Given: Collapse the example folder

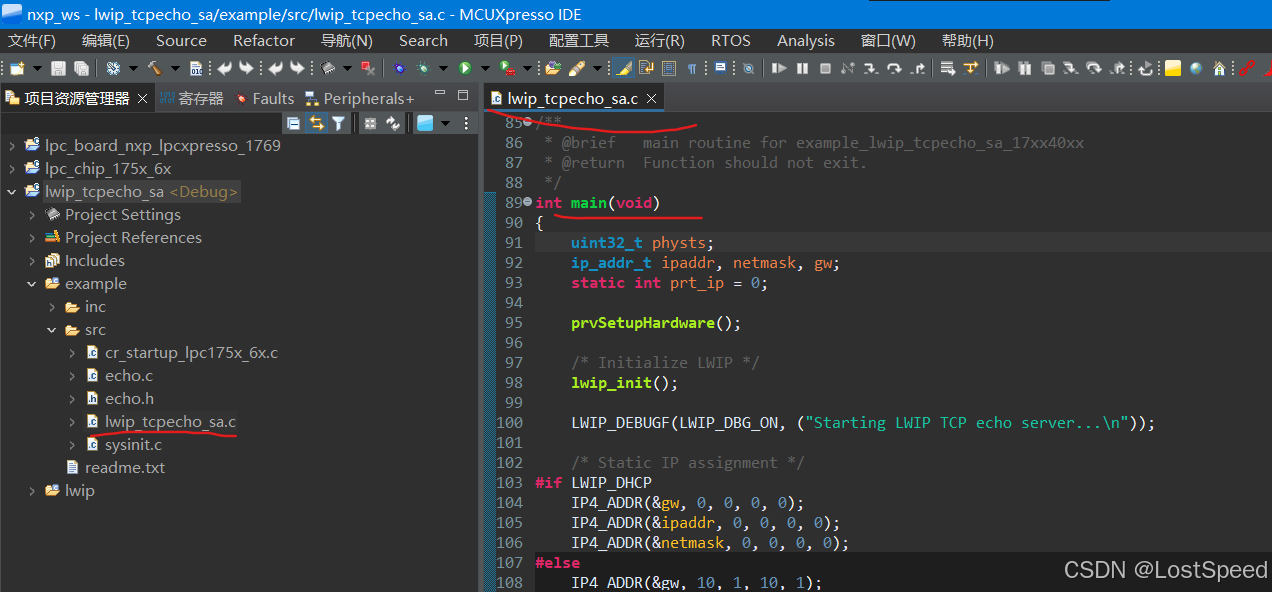Looking at the screenshot, I should click(32, 283).
